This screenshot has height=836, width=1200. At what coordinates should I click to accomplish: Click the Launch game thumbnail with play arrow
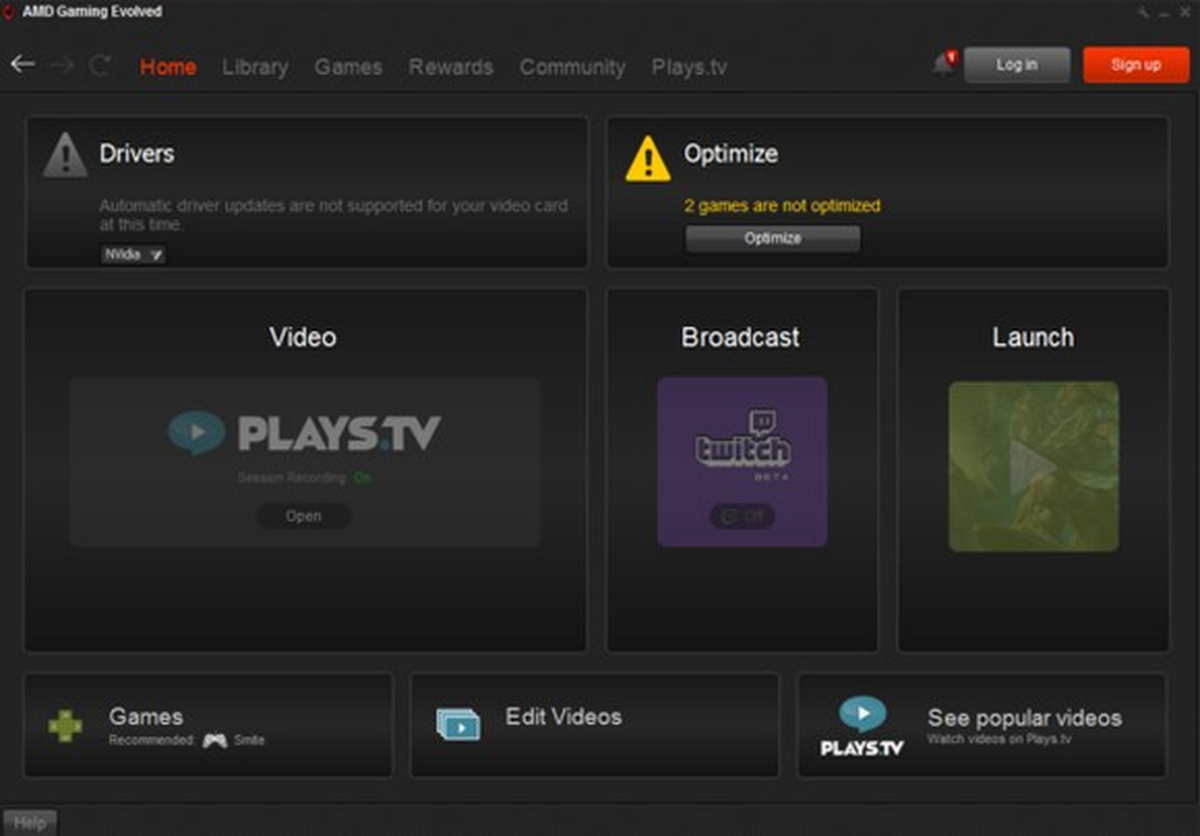point(1033,466)
